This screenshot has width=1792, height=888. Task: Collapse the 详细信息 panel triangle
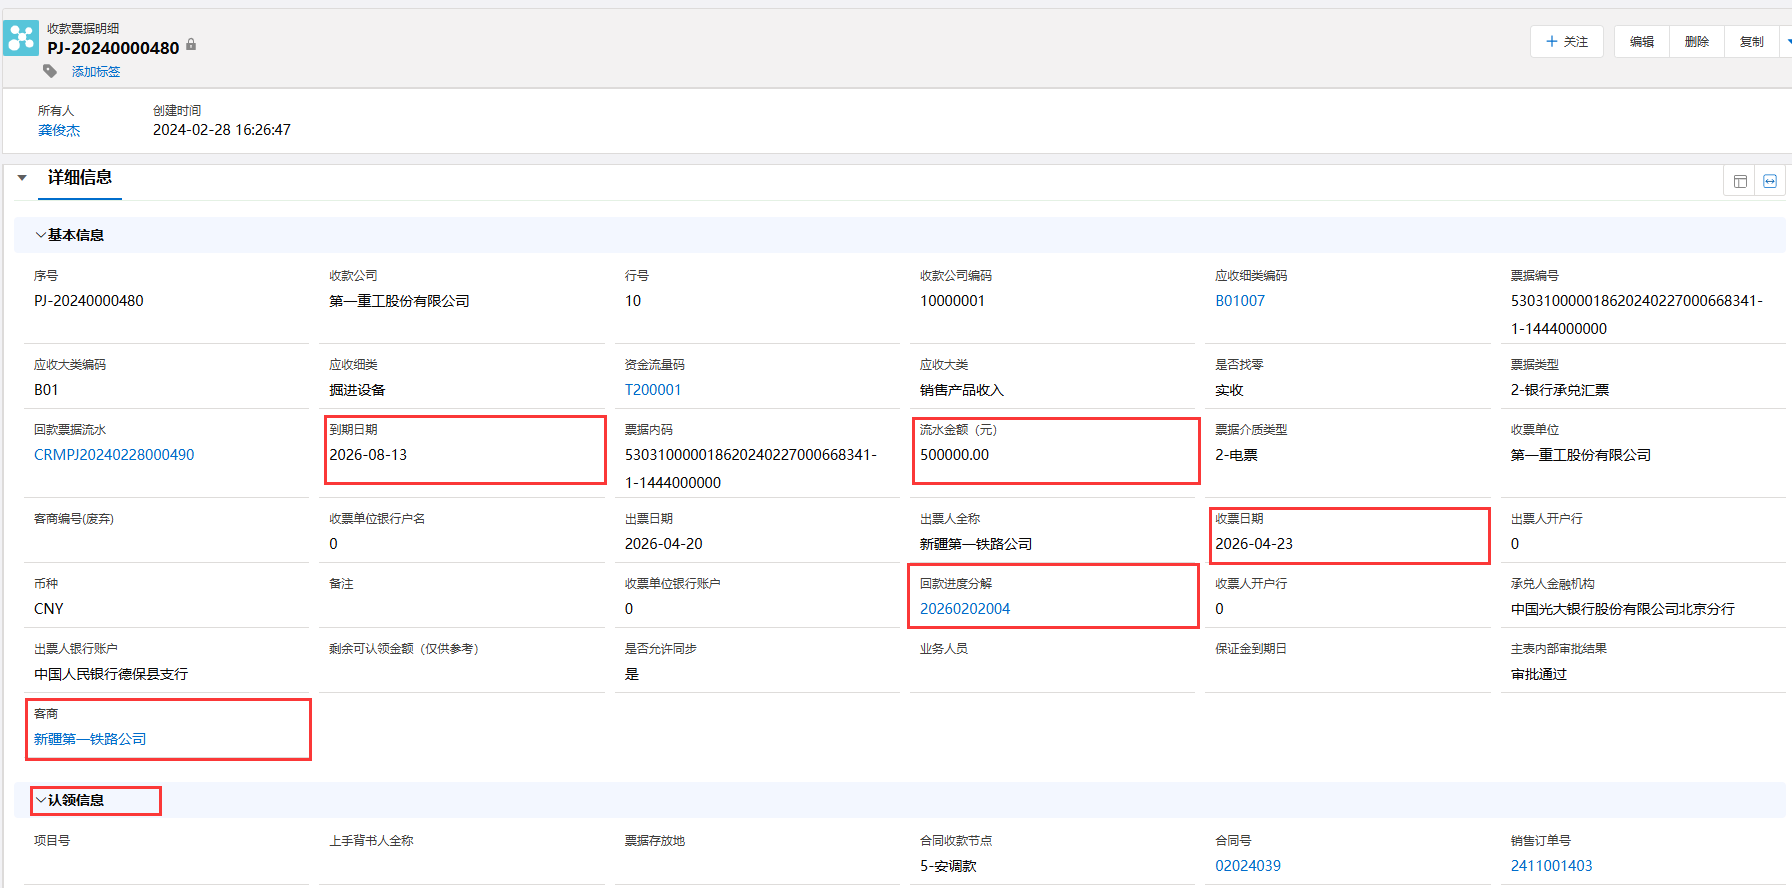pos(22,178)
